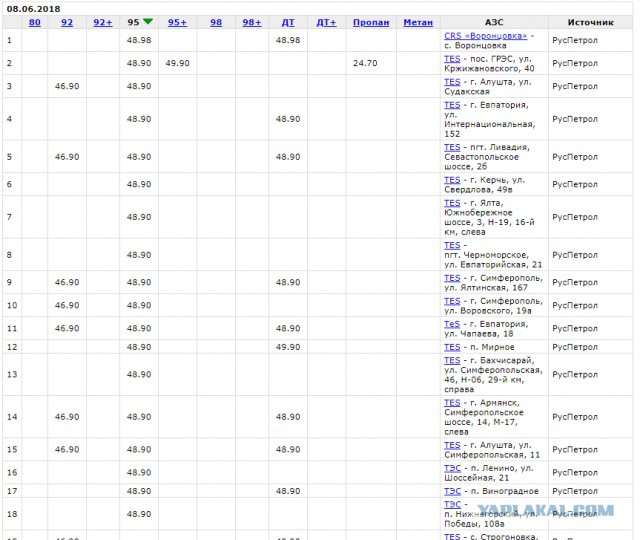Select the date 08.06.2018 heading
The width and height of the screenshot is (640, 540).
[33, 9]
